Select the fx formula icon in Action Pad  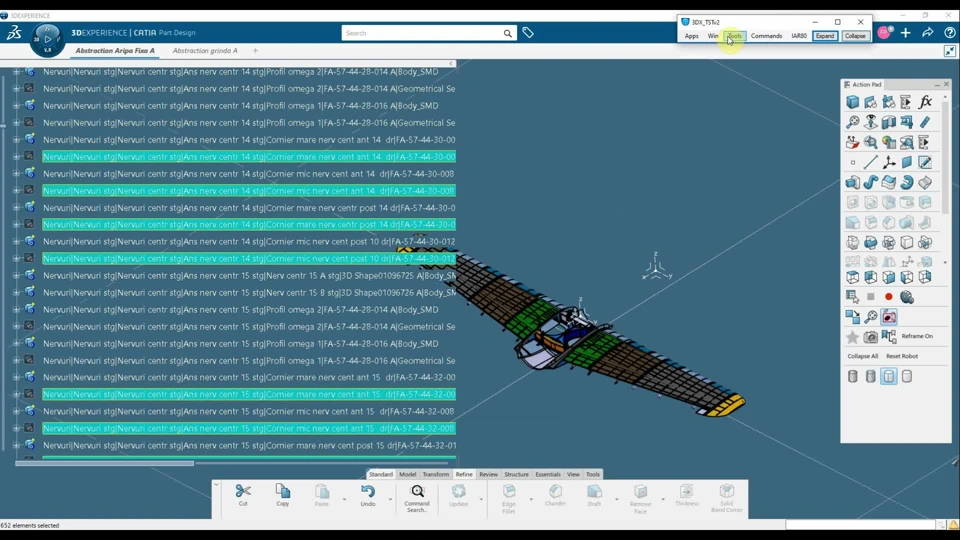click(x=925, y=102)
